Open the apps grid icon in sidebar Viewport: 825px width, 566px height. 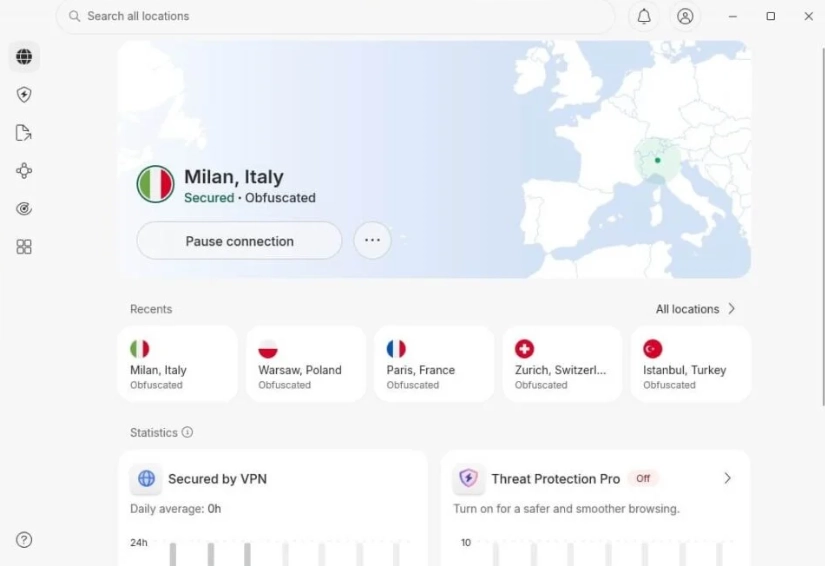[x=24, y=247]
